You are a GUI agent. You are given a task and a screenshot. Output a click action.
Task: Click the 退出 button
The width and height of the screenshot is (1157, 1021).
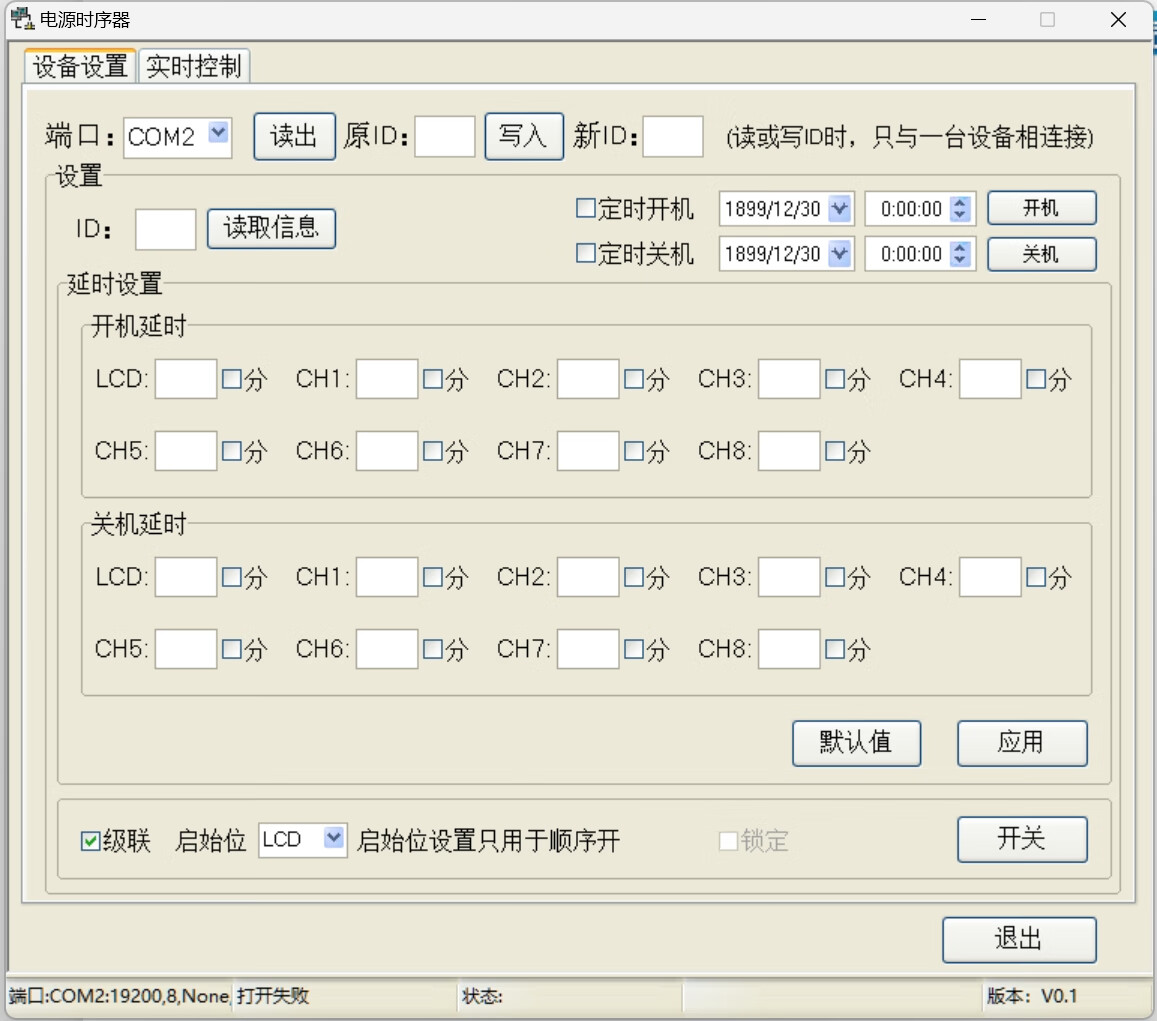point(1019,940)
